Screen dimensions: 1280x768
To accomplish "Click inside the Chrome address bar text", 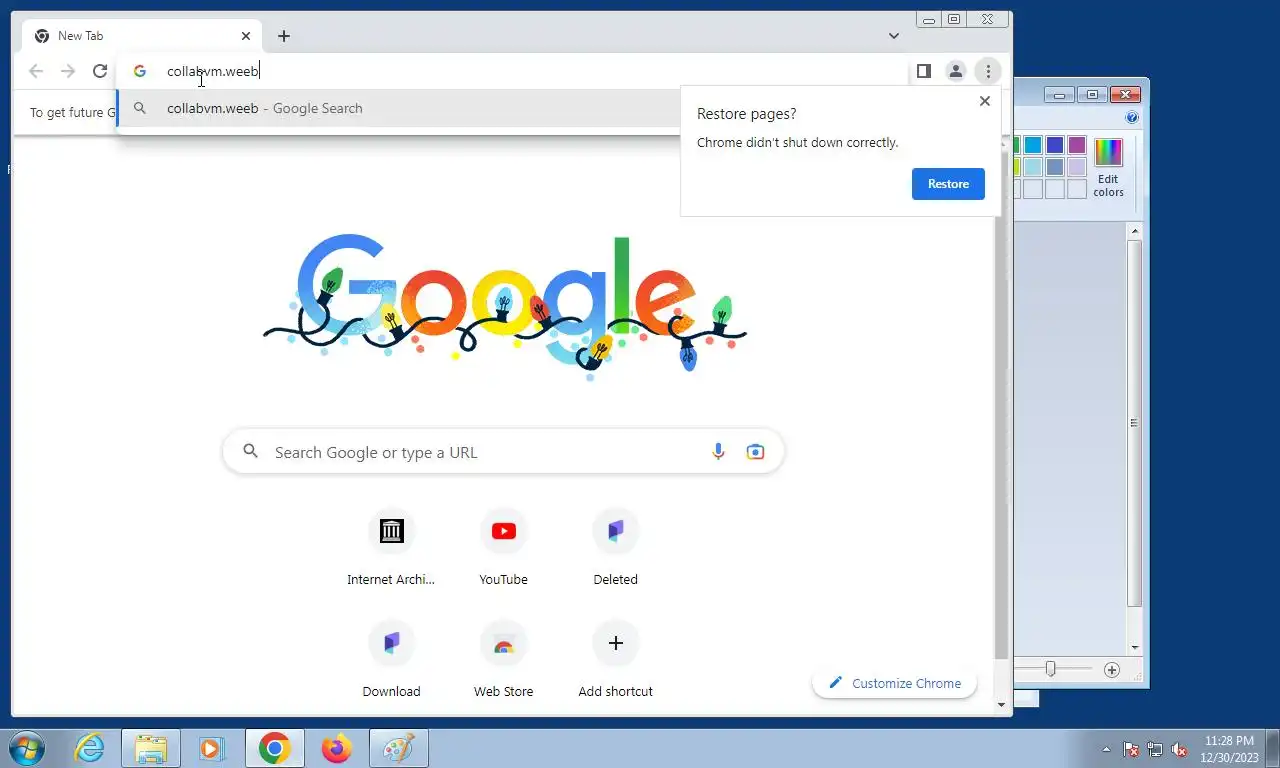I will [213, 71].
